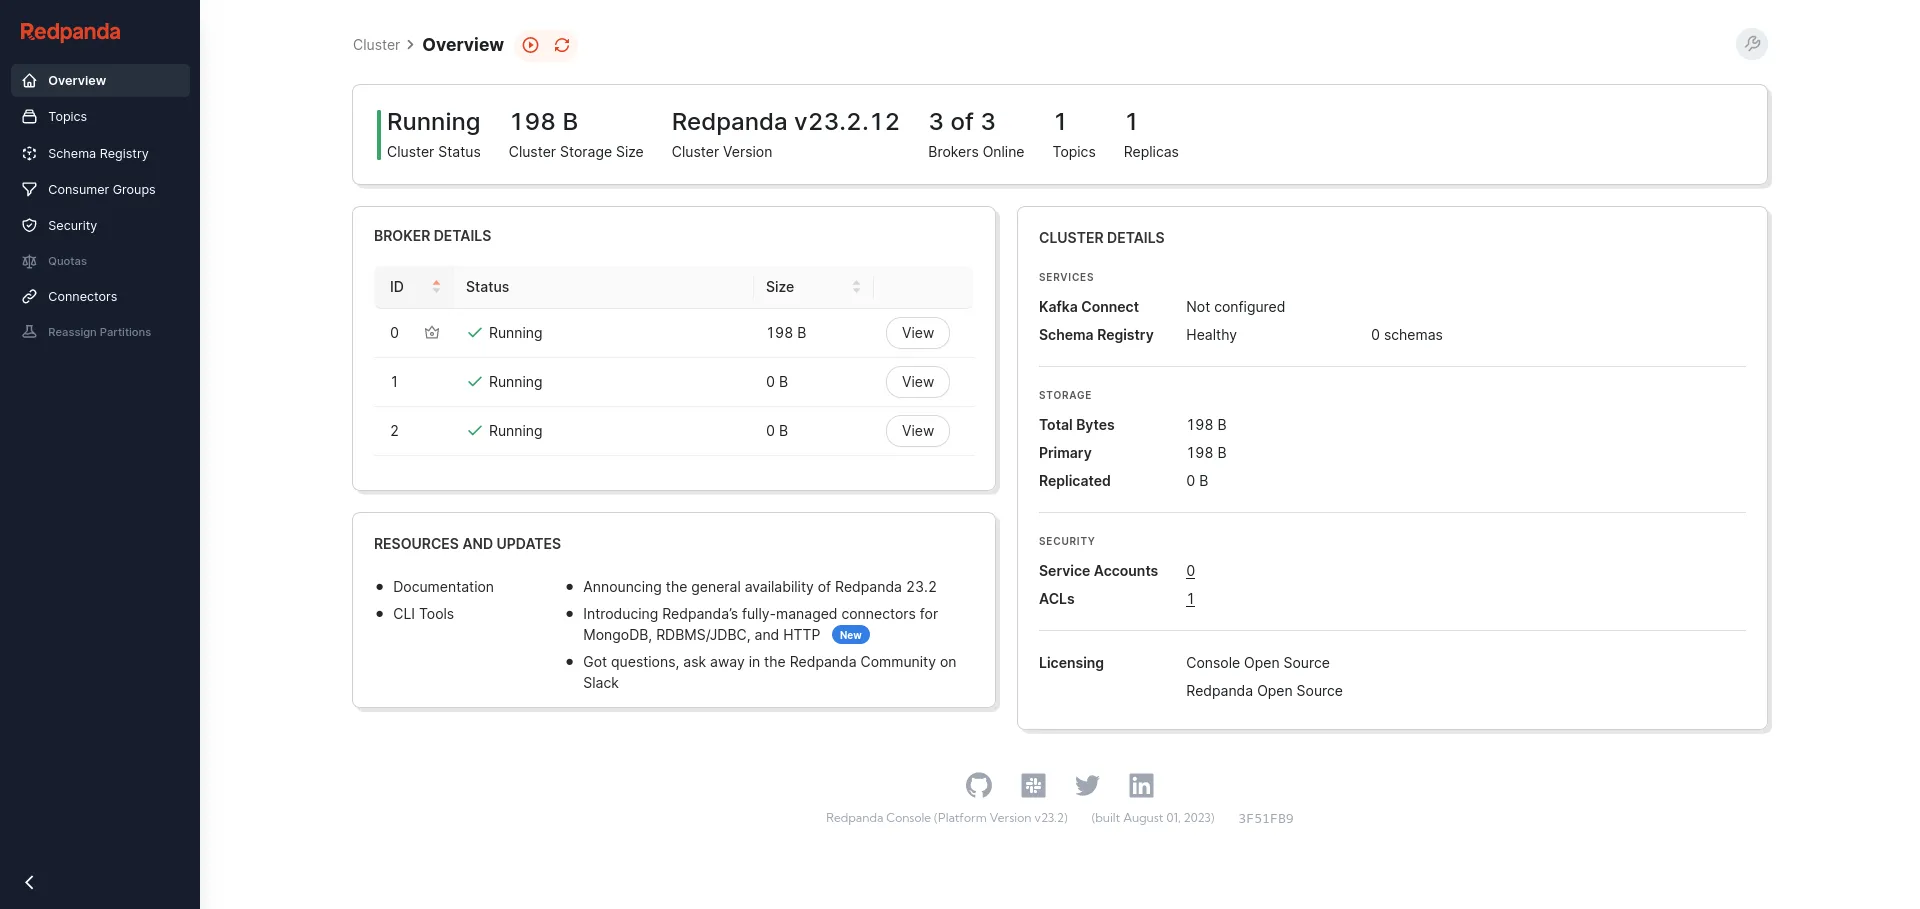Open the GitHub icon in footer

[979, 786]
